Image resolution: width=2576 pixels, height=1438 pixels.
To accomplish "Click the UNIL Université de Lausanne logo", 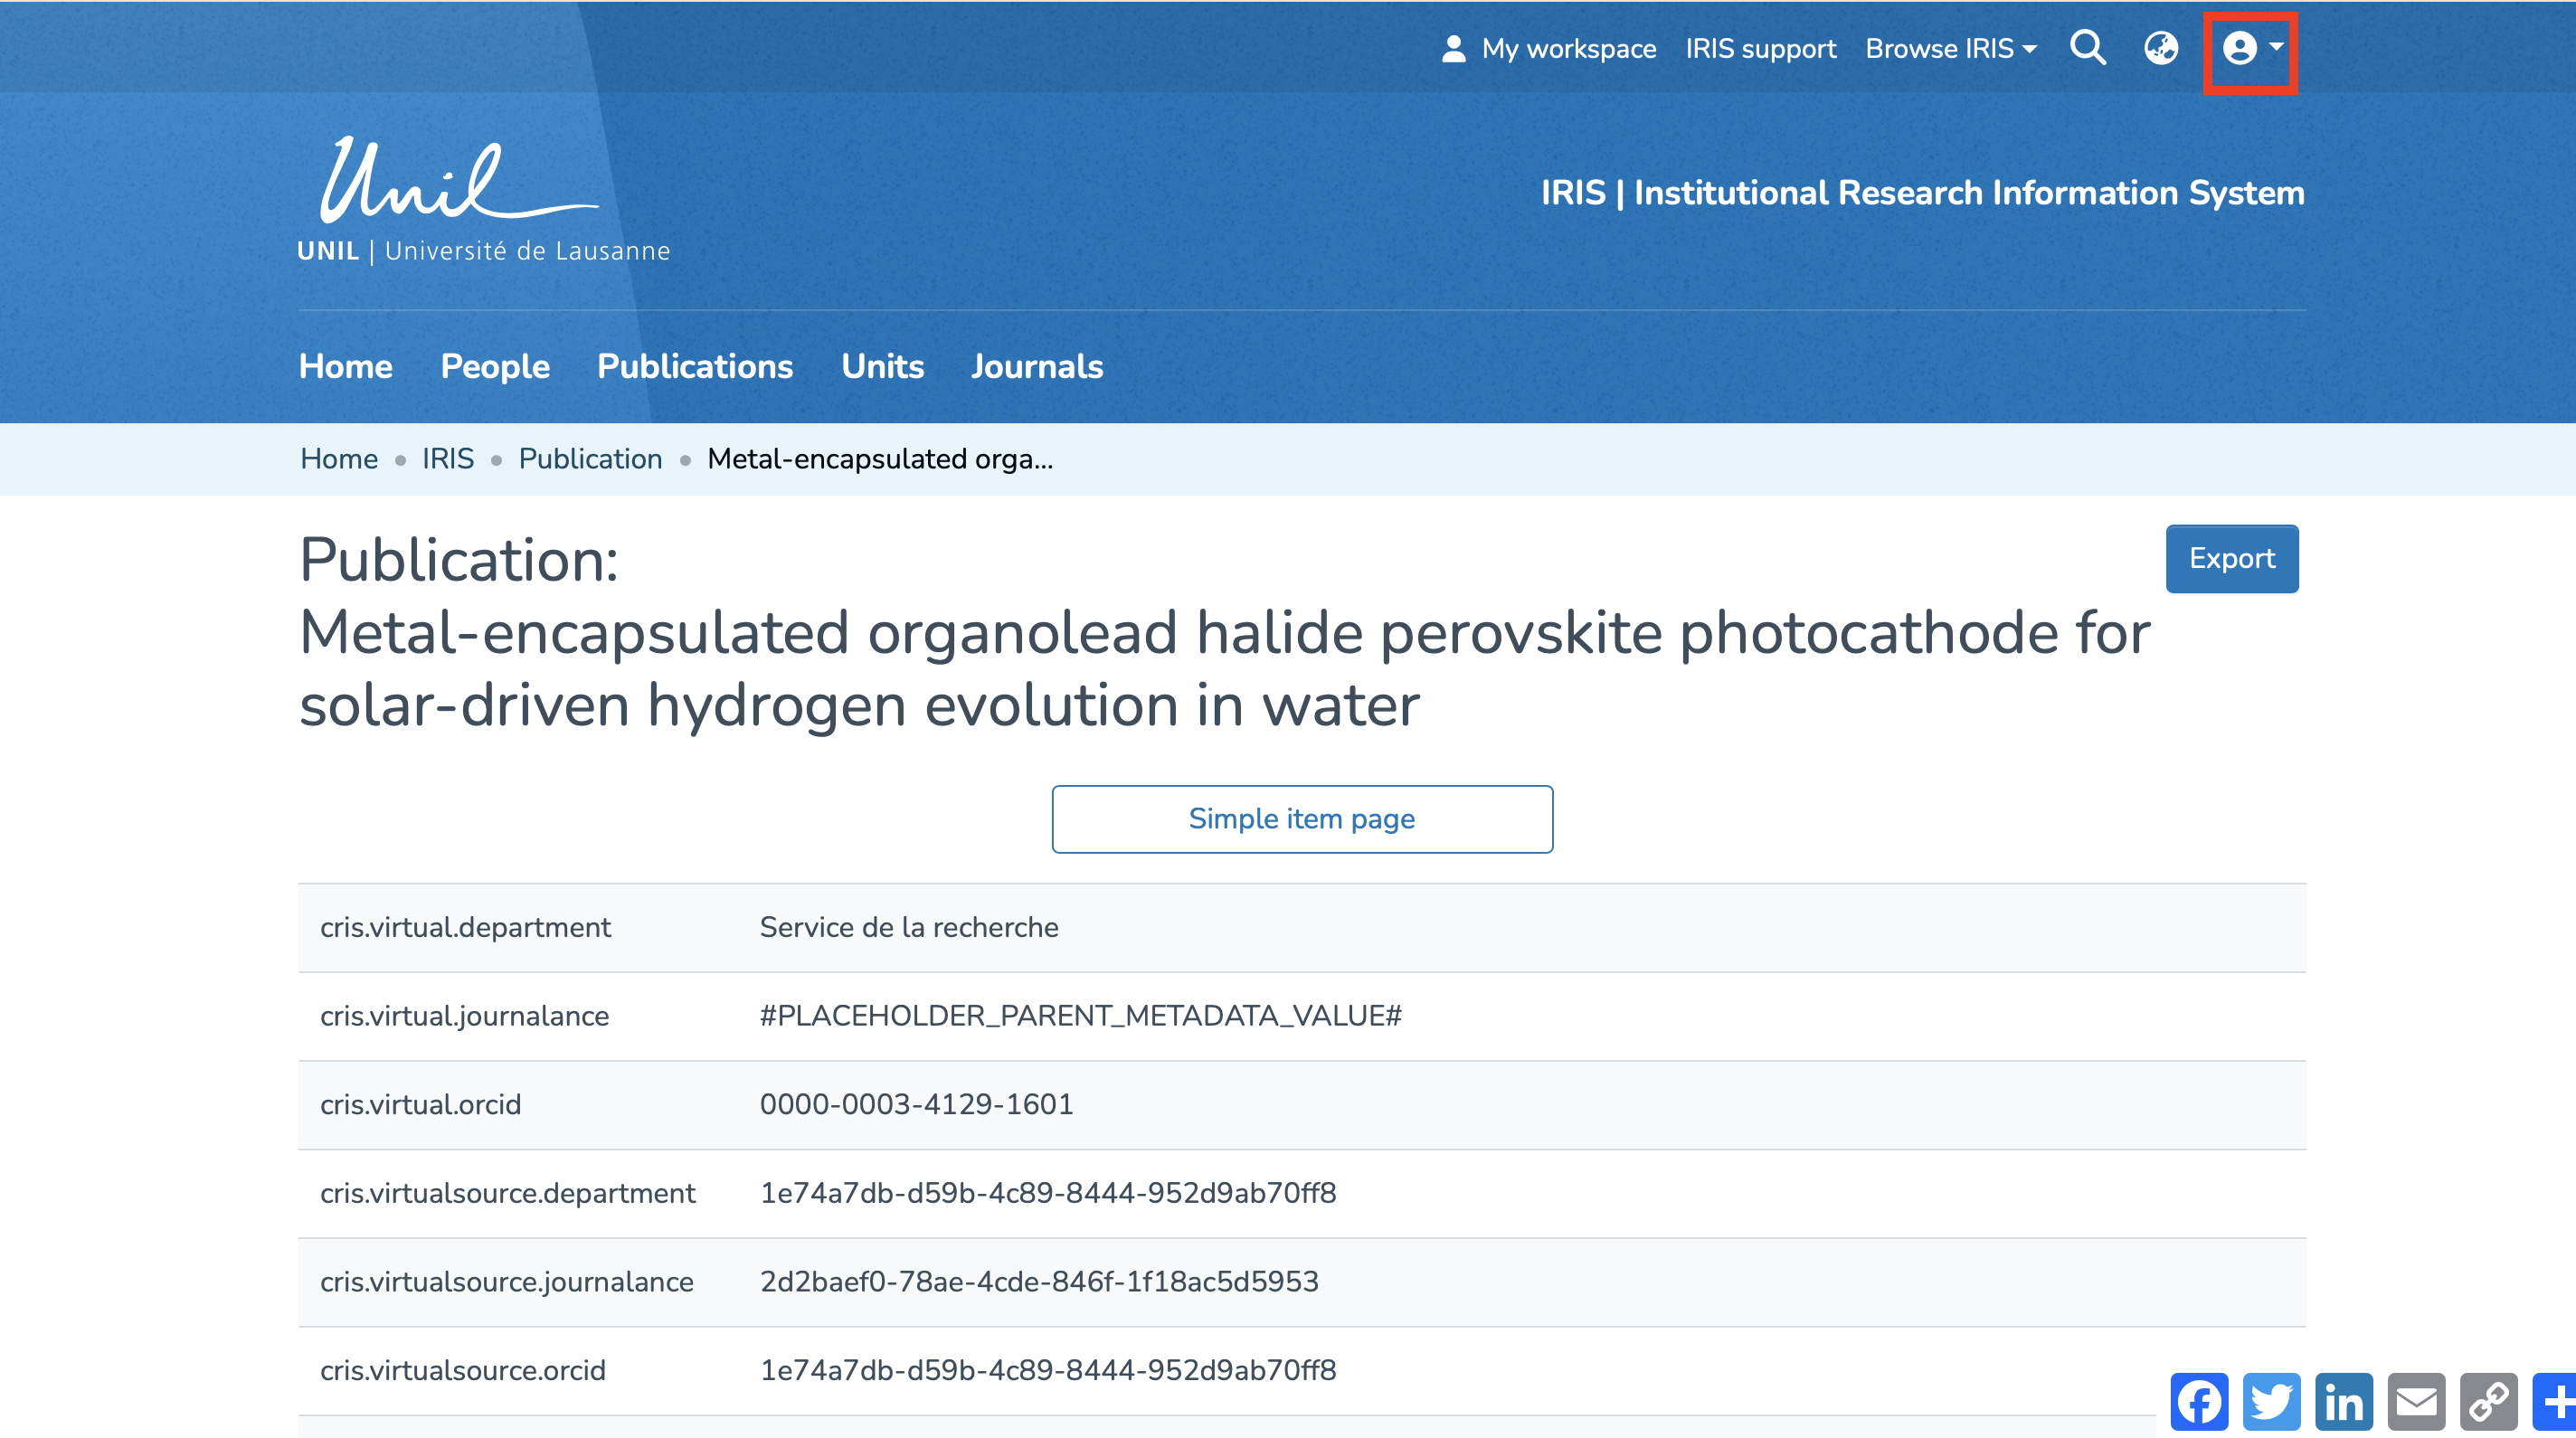I will point(483,200).
